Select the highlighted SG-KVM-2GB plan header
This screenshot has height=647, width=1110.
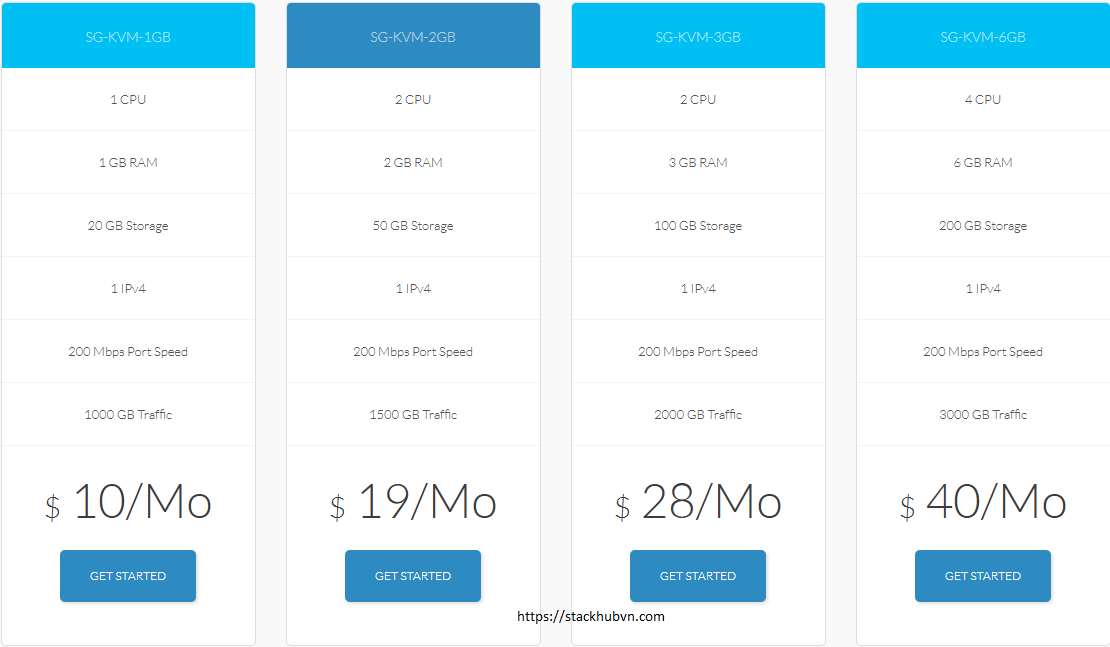tap(413, 37)
